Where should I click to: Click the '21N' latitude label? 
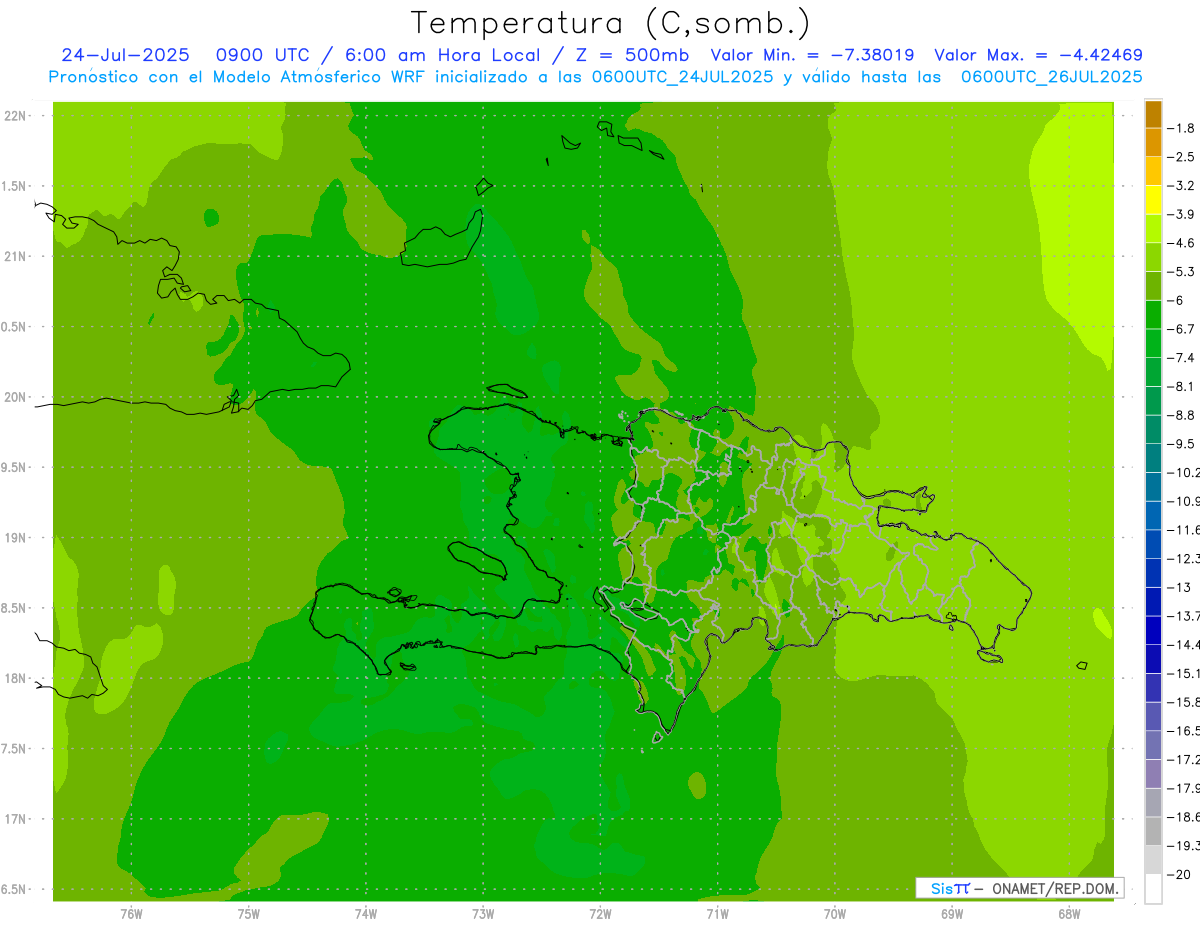[16, 257]
